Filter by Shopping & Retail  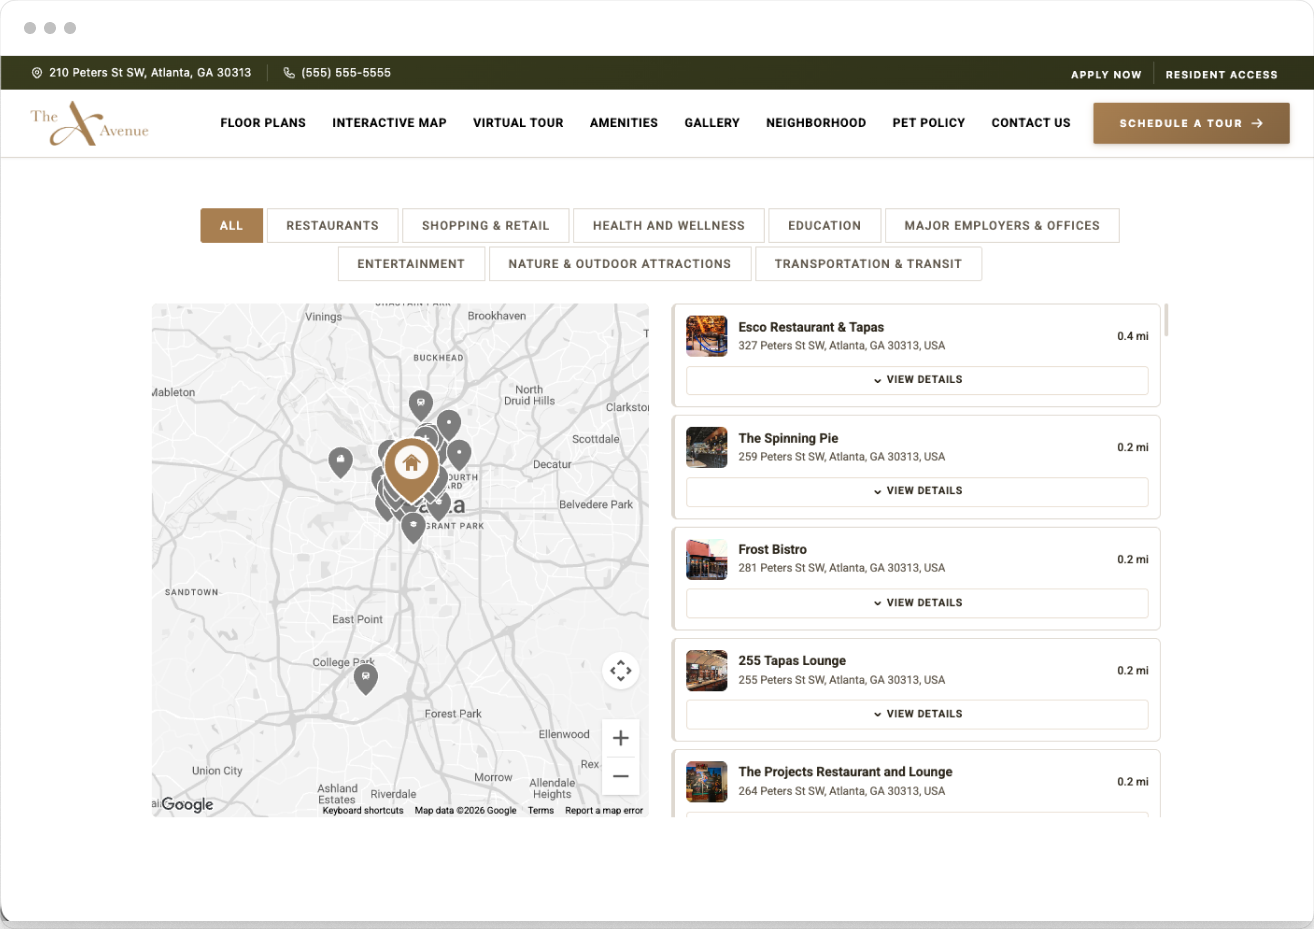click(x=485, y=226)
